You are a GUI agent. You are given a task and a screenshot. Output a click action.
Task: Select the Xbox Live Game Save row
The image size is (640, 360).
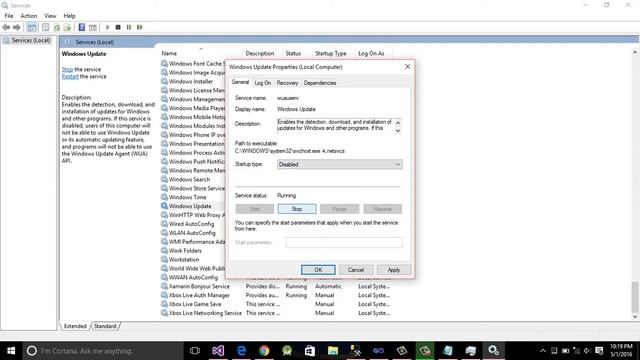tap(195, 304)
